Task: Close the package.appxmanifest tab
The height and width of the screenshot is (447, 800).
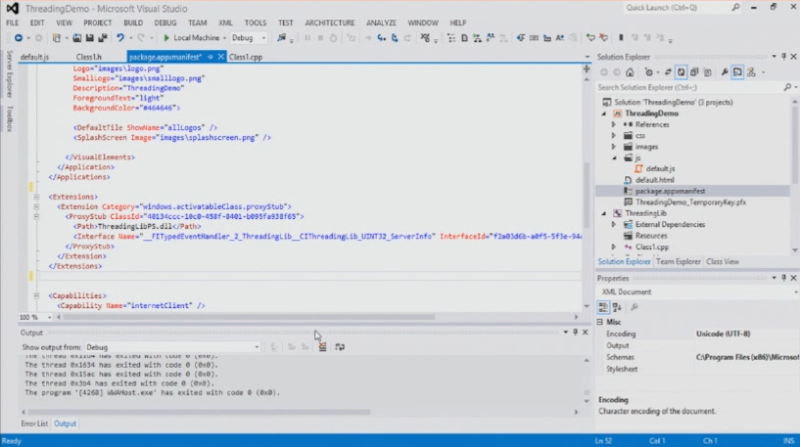Action: click(221, 57)
